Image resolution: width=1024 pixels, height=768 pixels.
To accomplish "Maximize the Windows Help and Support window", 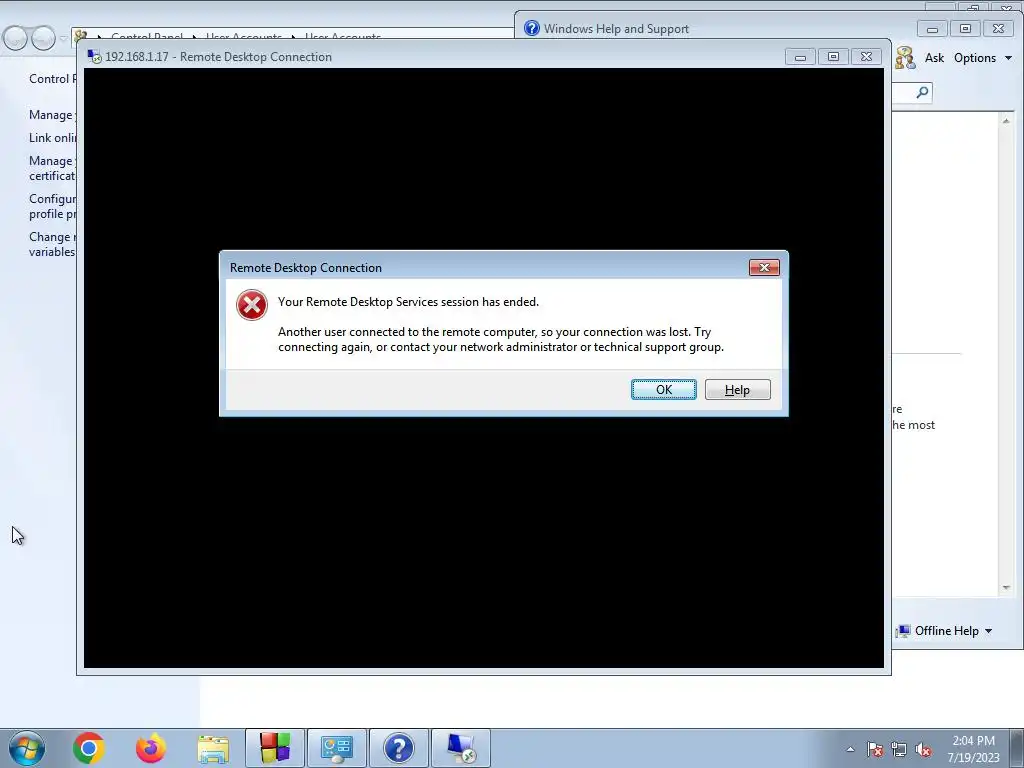I will [965, 29].
